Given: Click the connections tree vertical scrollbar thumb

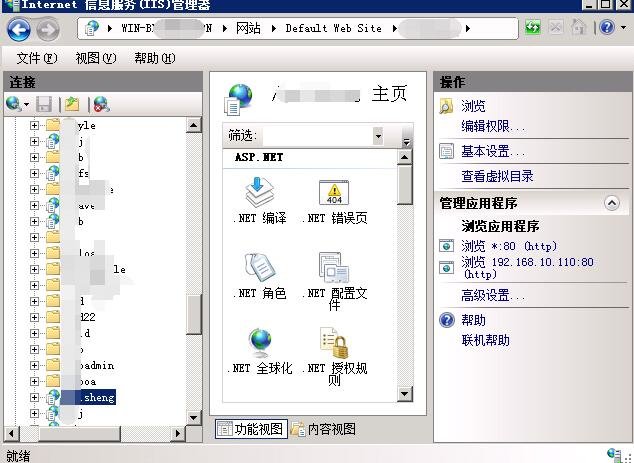Looking at the screenshot, I should click(194, 314).
